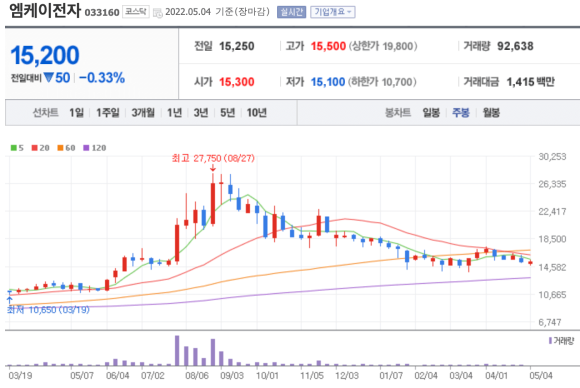Switch to the 일봉 candle chart
Screen dimensions: 580x388
click(x=431, y=112)
